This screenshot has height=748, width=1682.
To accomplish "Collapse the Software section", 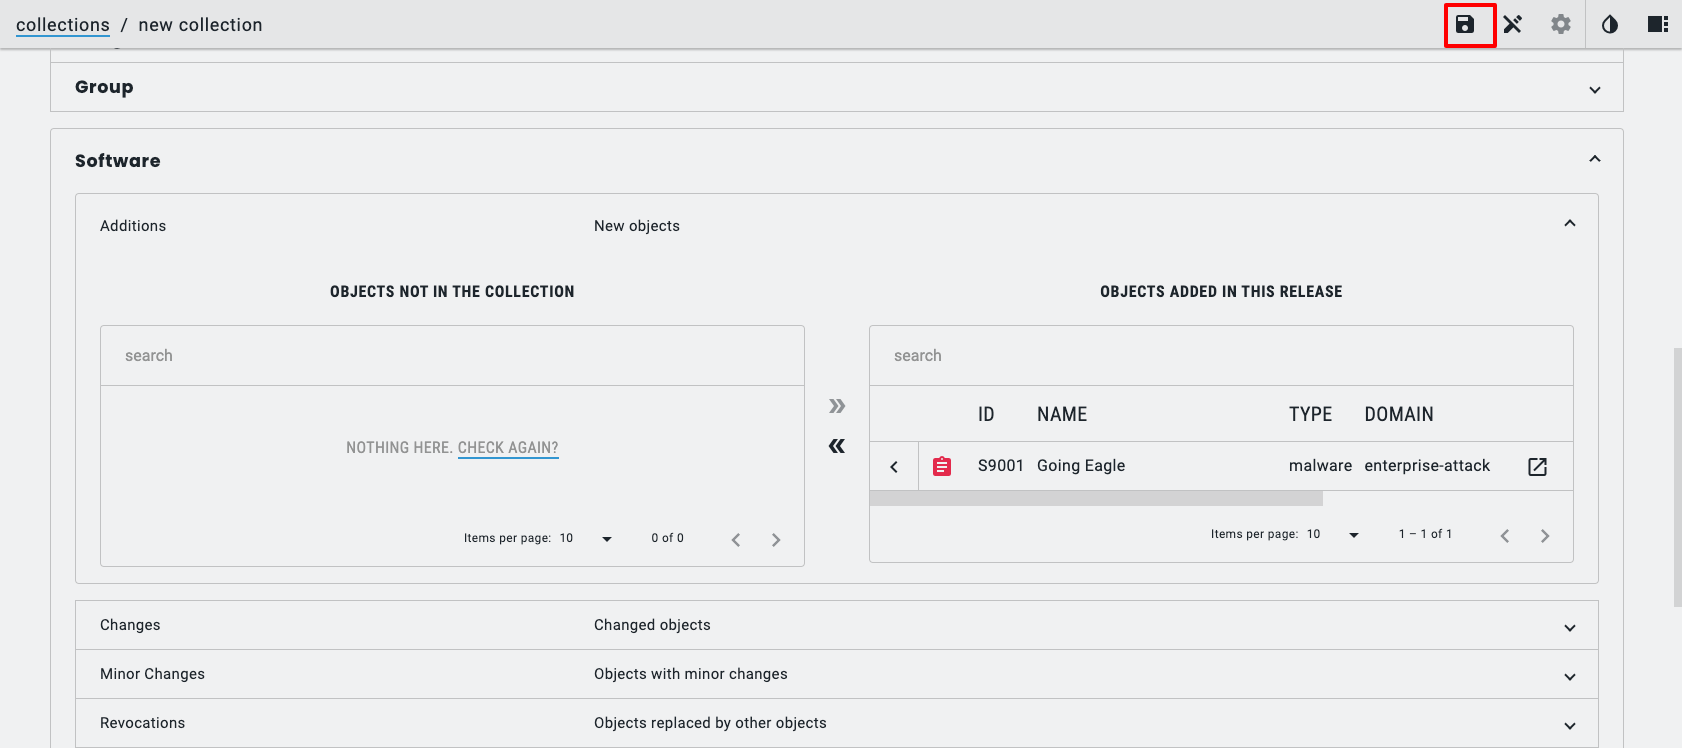I will coord(1594,160).
